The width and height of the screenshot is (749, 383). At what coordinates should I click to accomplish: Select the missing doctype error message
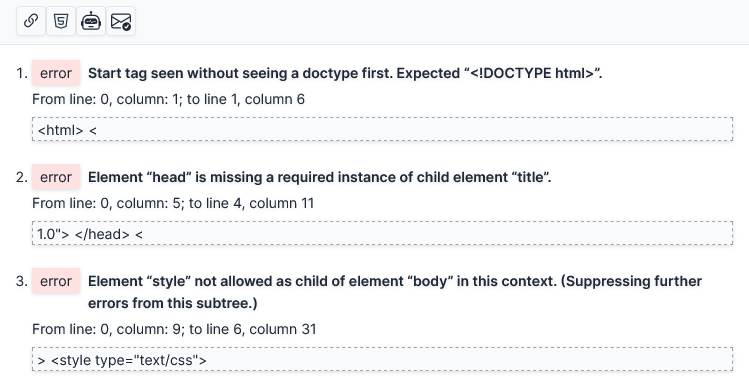(345, 73)
